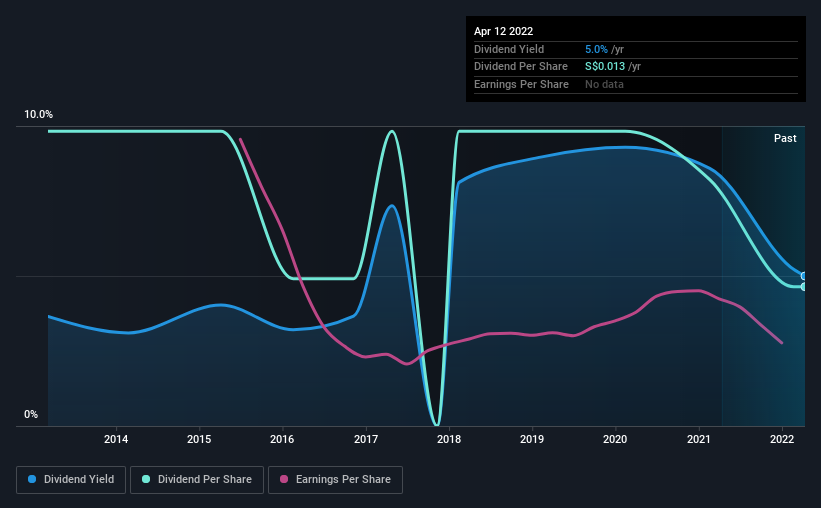Click the teal Dividend Per Share legend dot
This screenshot has height=508, width=821.
146,479
